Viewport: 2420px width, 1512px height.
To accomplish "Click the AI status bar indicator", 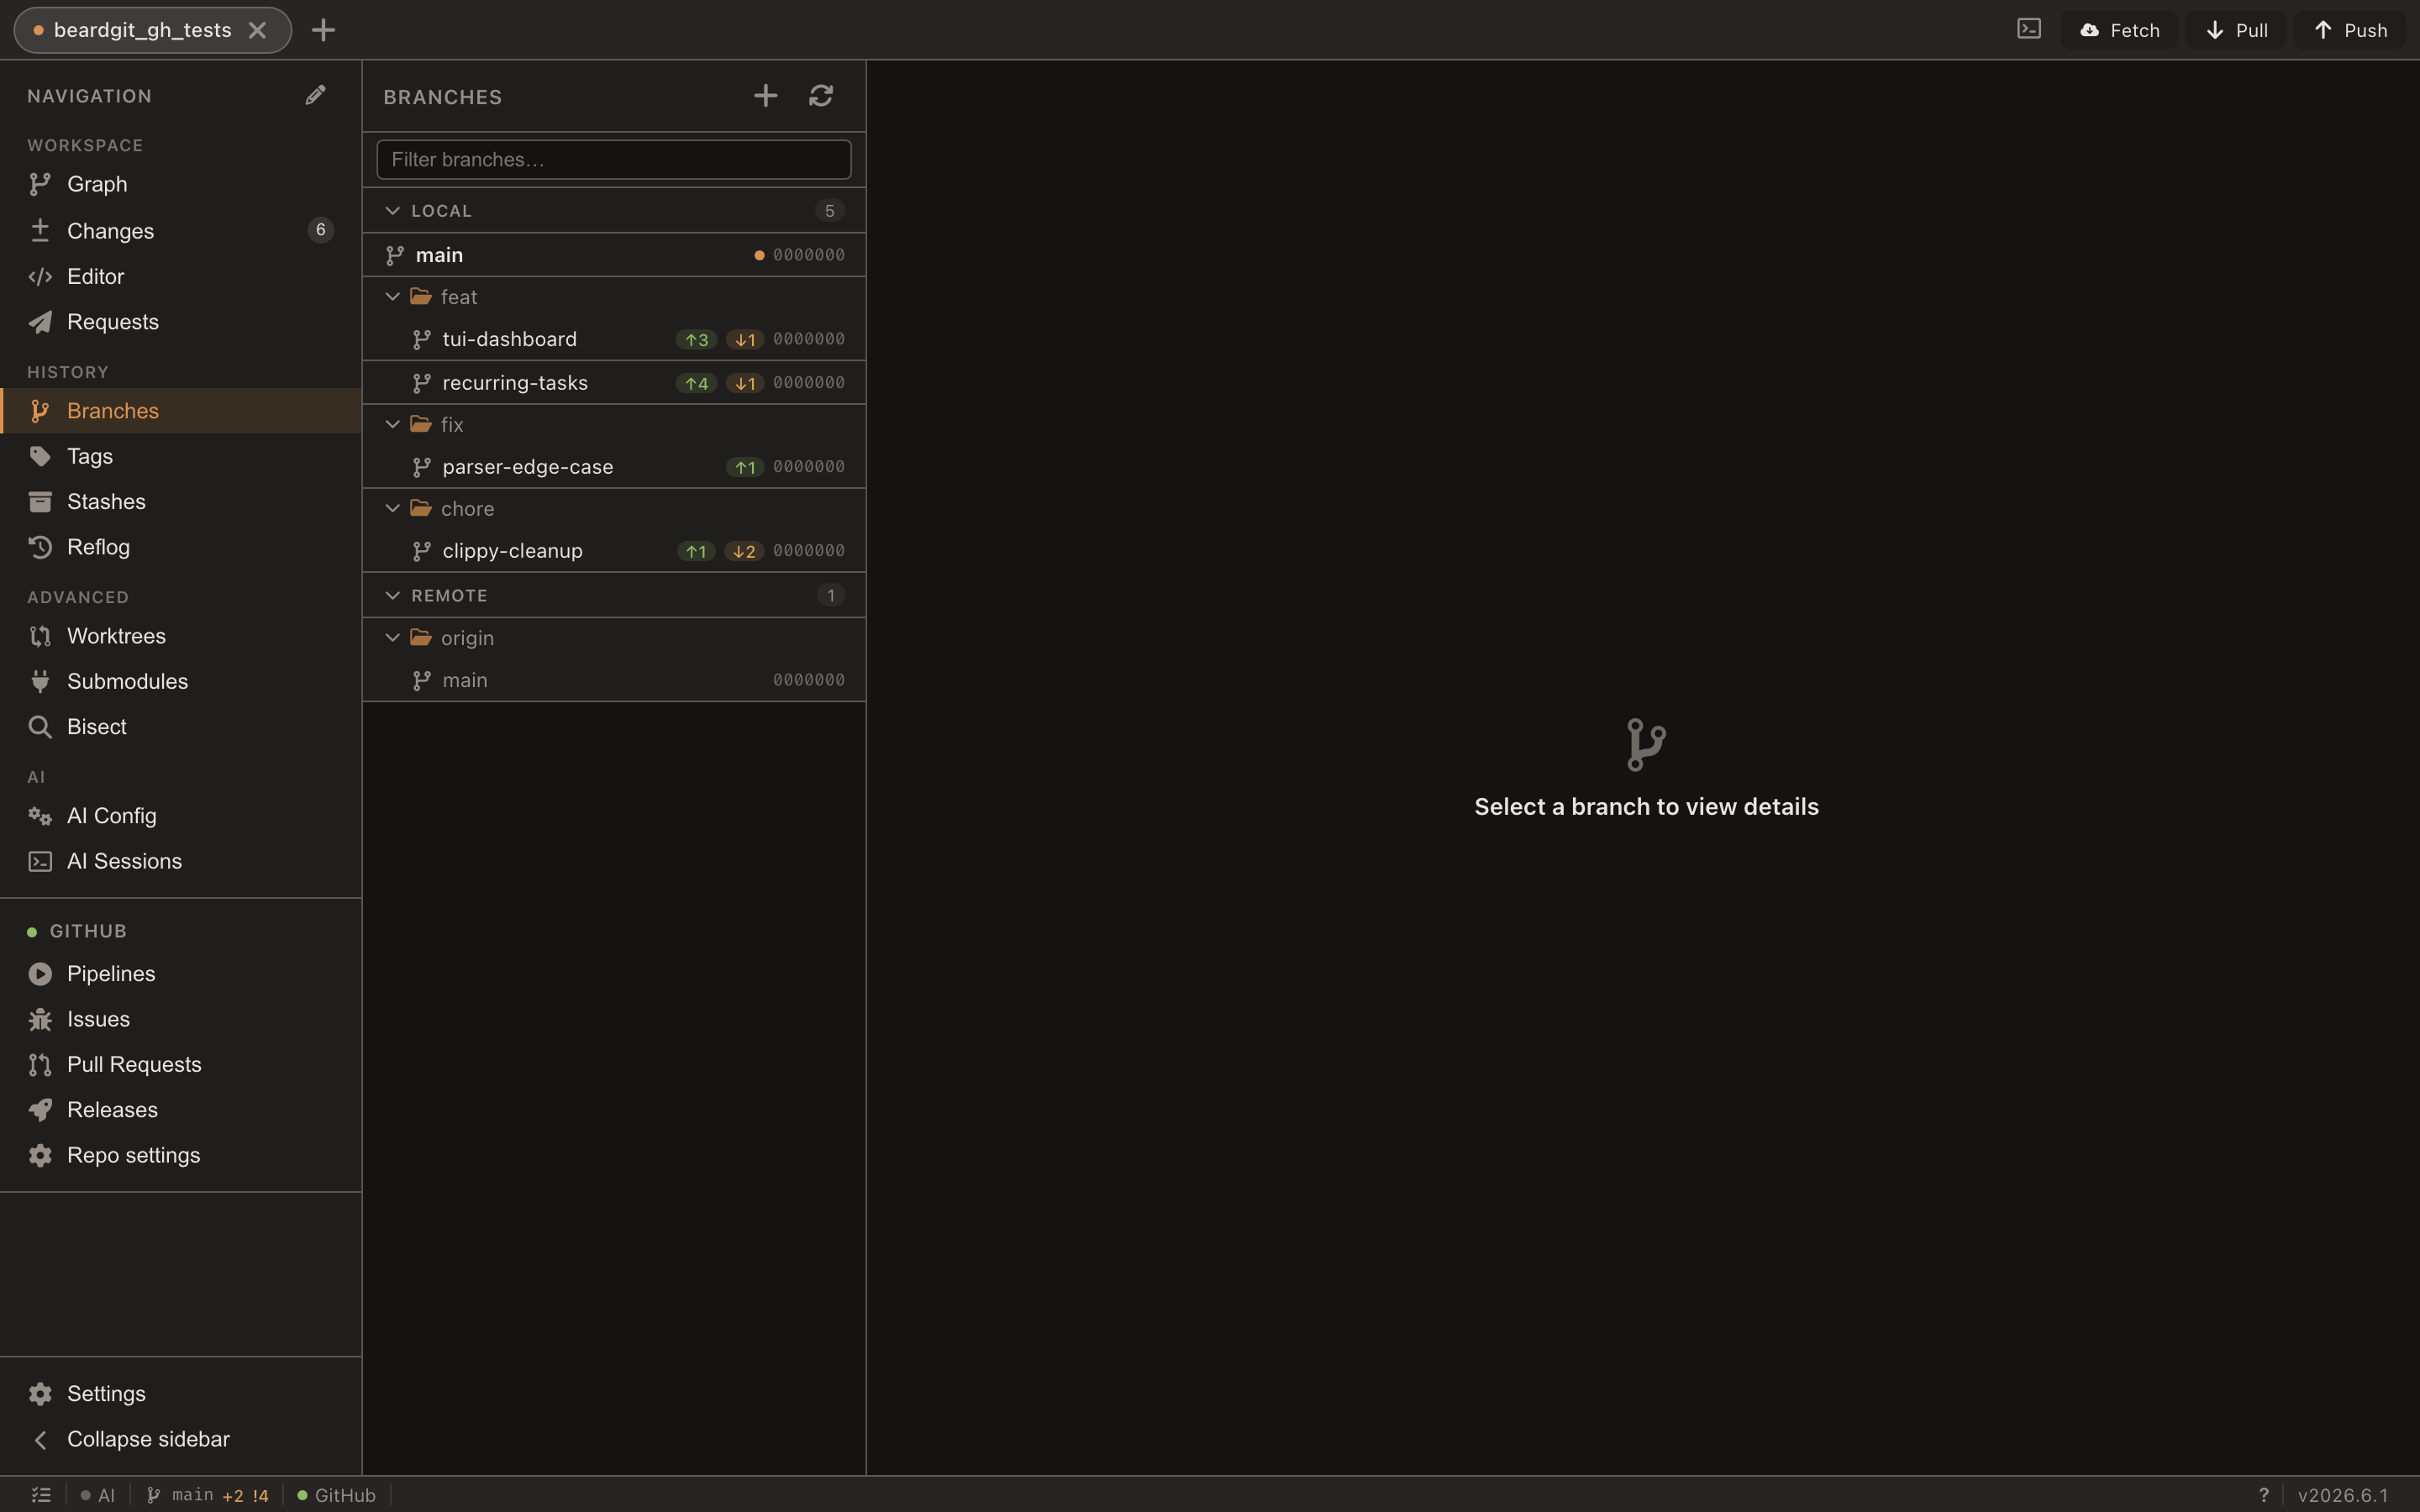I will coord(98,1495).
